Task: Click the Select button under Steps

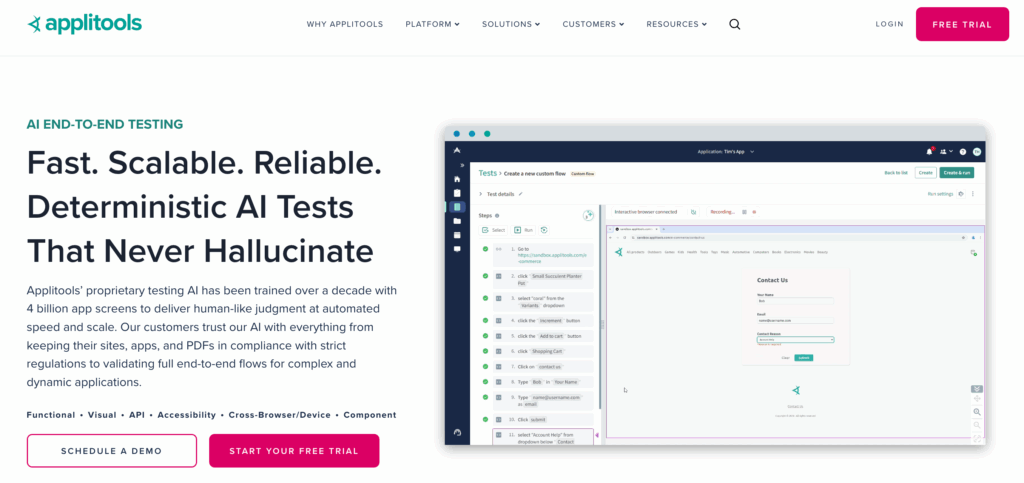Action: 493,230
